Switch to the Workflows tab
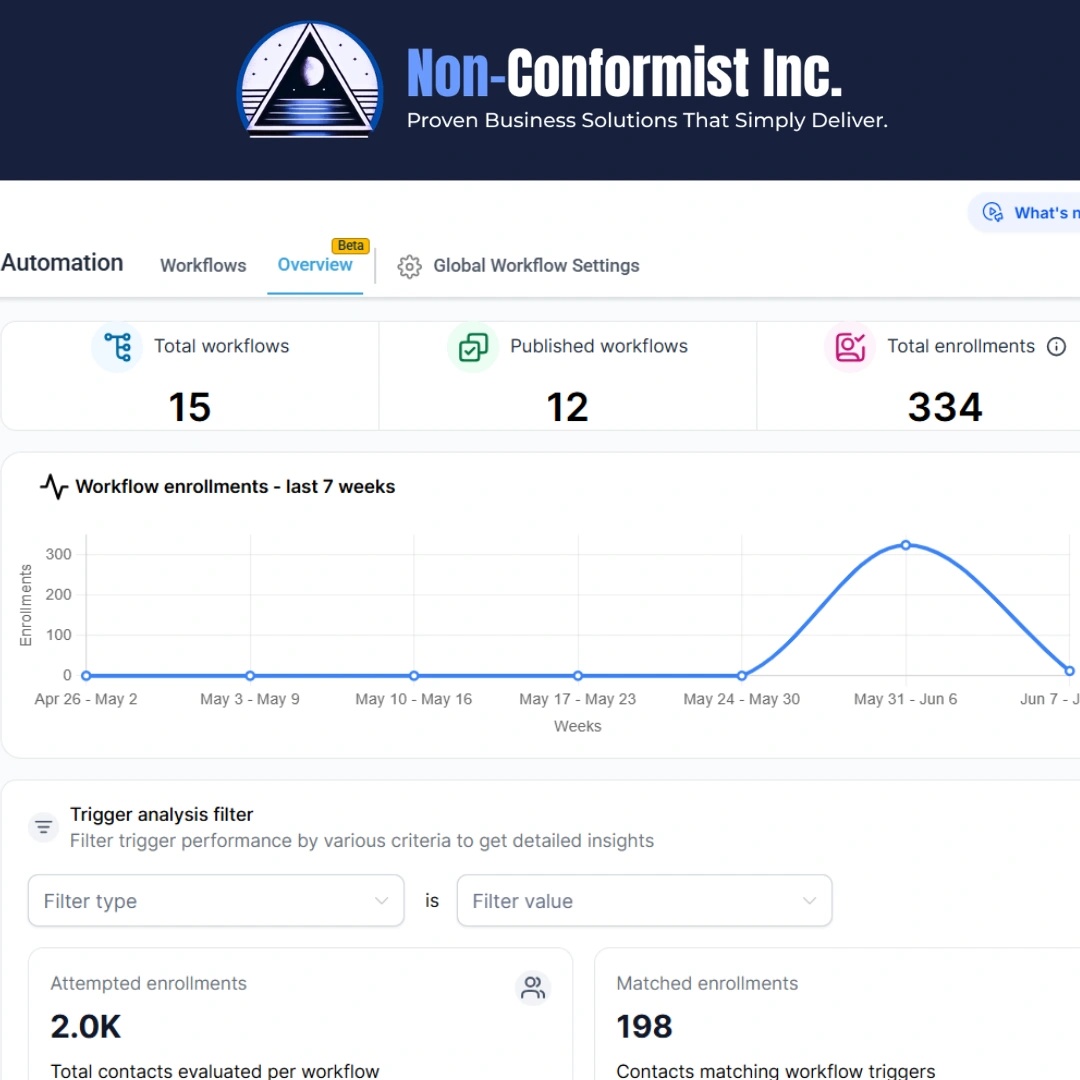The image size is (1080, 1080). (203, 266)
